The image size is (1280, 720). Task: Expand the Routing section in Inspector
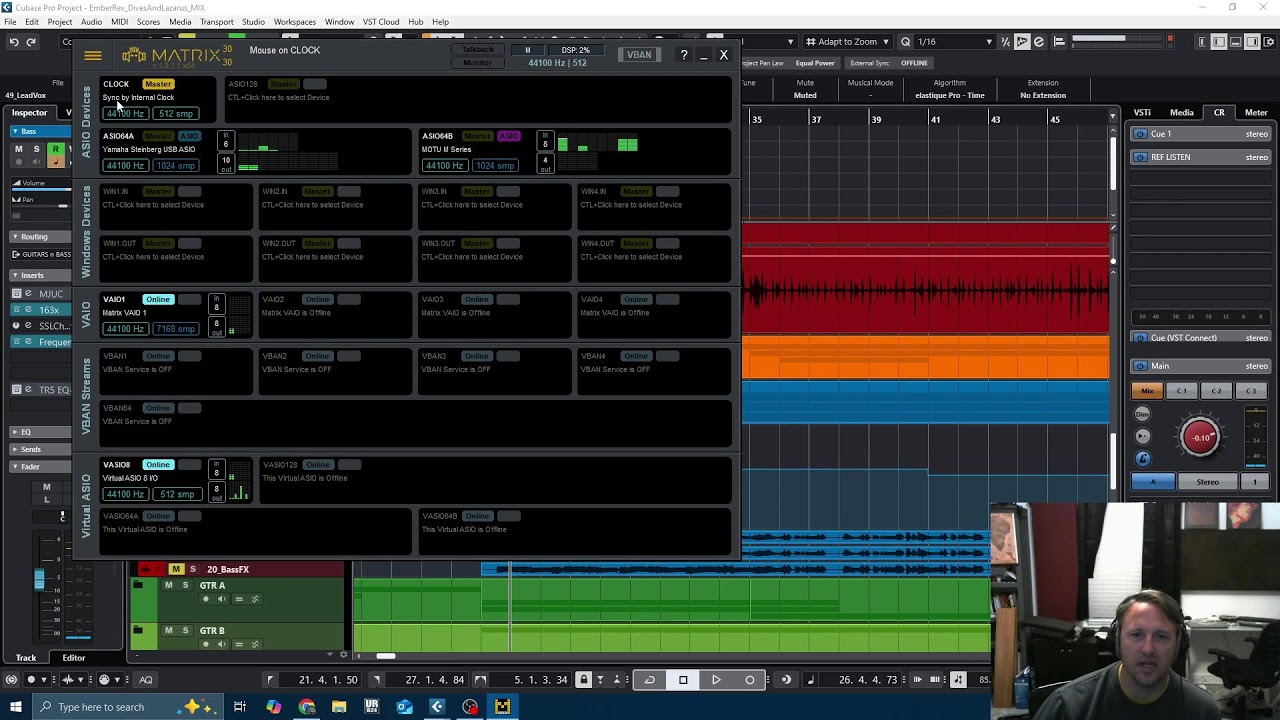point(40,237)
